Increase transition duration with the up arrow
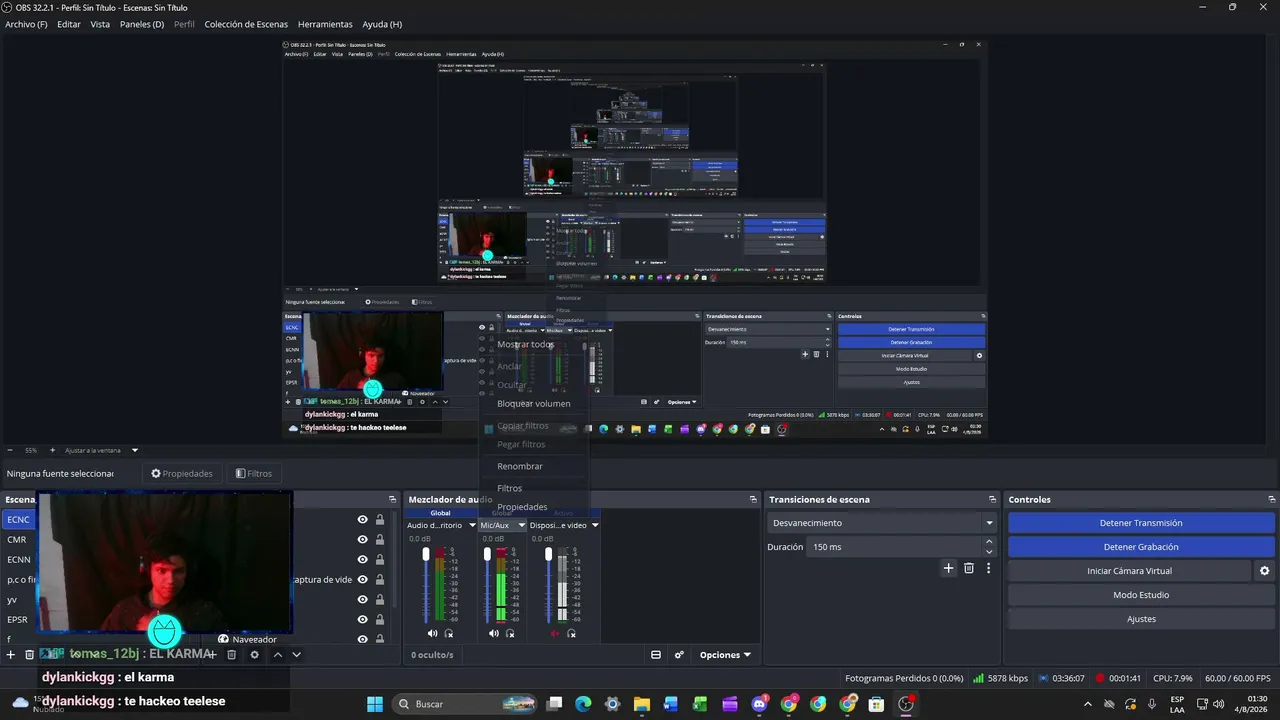 click(x=989, y=542)
